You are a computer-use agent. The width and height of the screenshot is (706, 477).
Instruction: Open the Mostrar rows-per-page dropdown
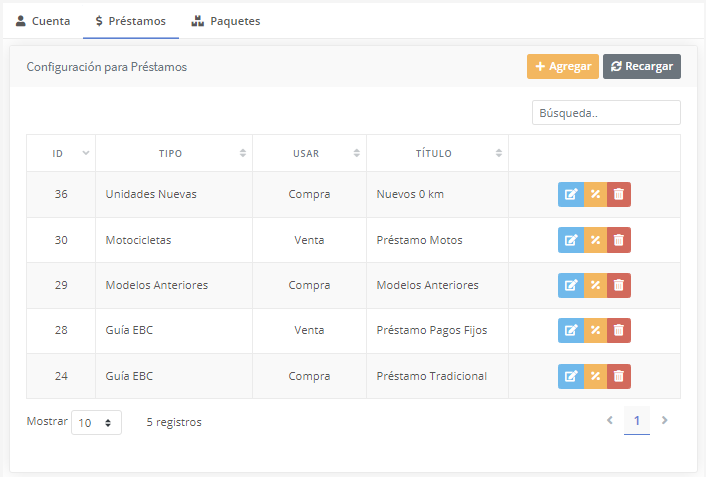point(96,422)
